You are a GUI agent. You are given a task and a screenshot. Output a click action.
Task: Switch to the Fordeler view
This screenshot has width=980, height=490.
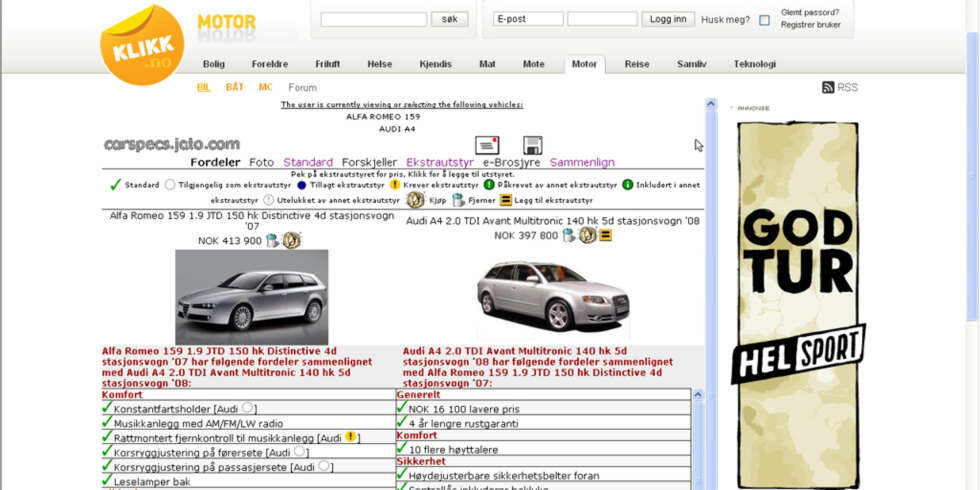(x=215, y=162)
